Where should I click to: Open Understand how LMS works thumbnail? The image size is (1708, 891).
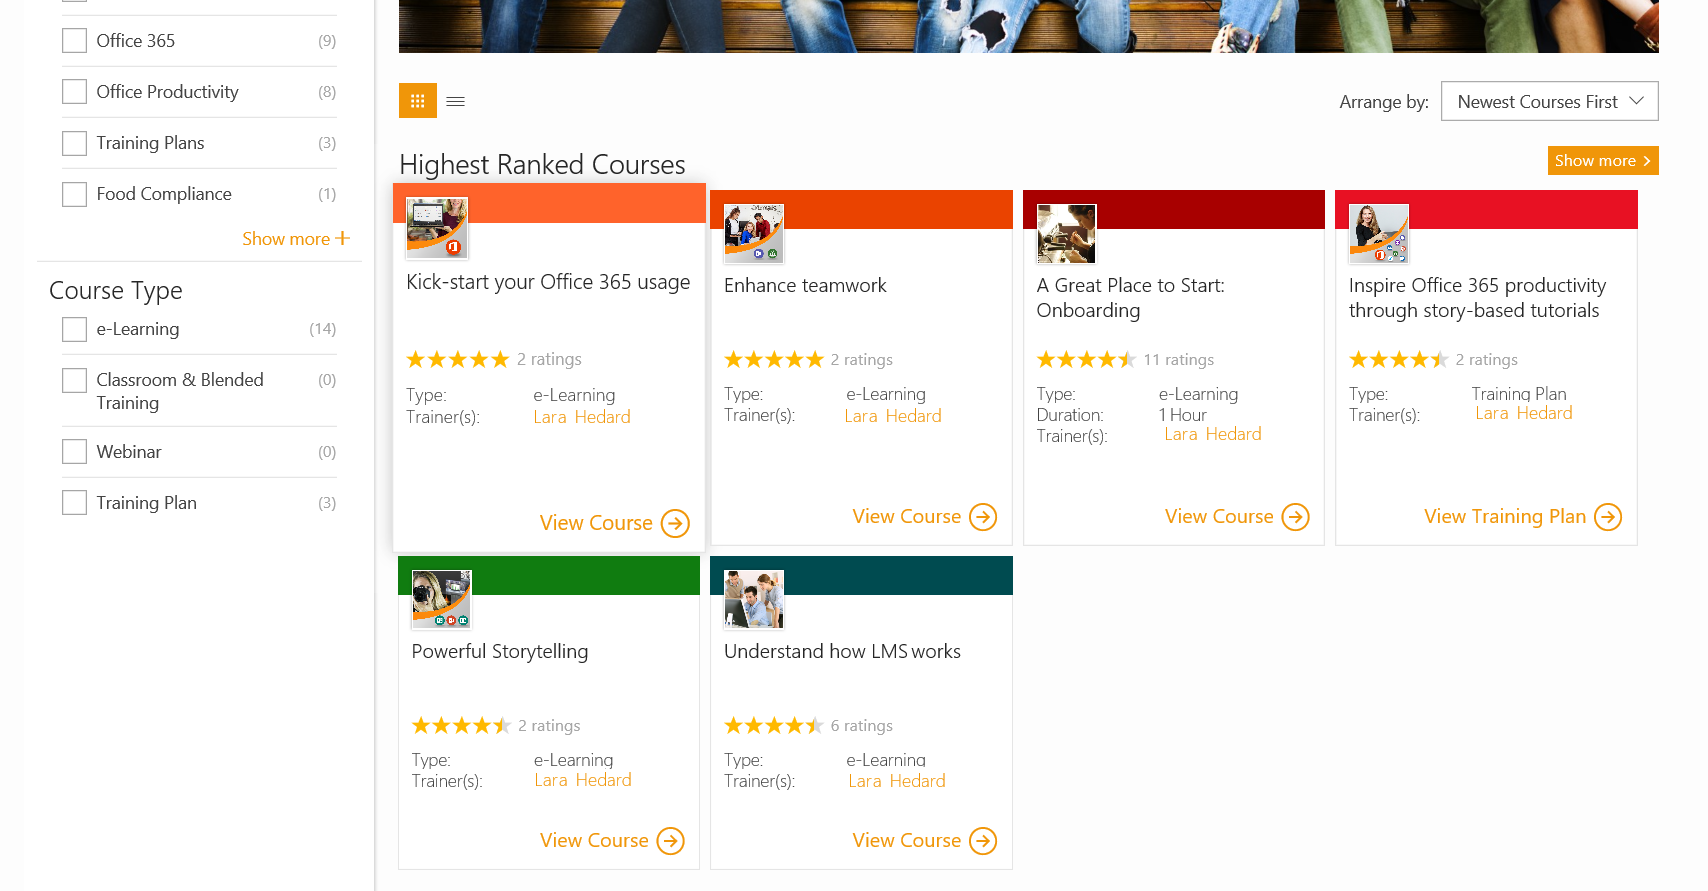[754, 600]
